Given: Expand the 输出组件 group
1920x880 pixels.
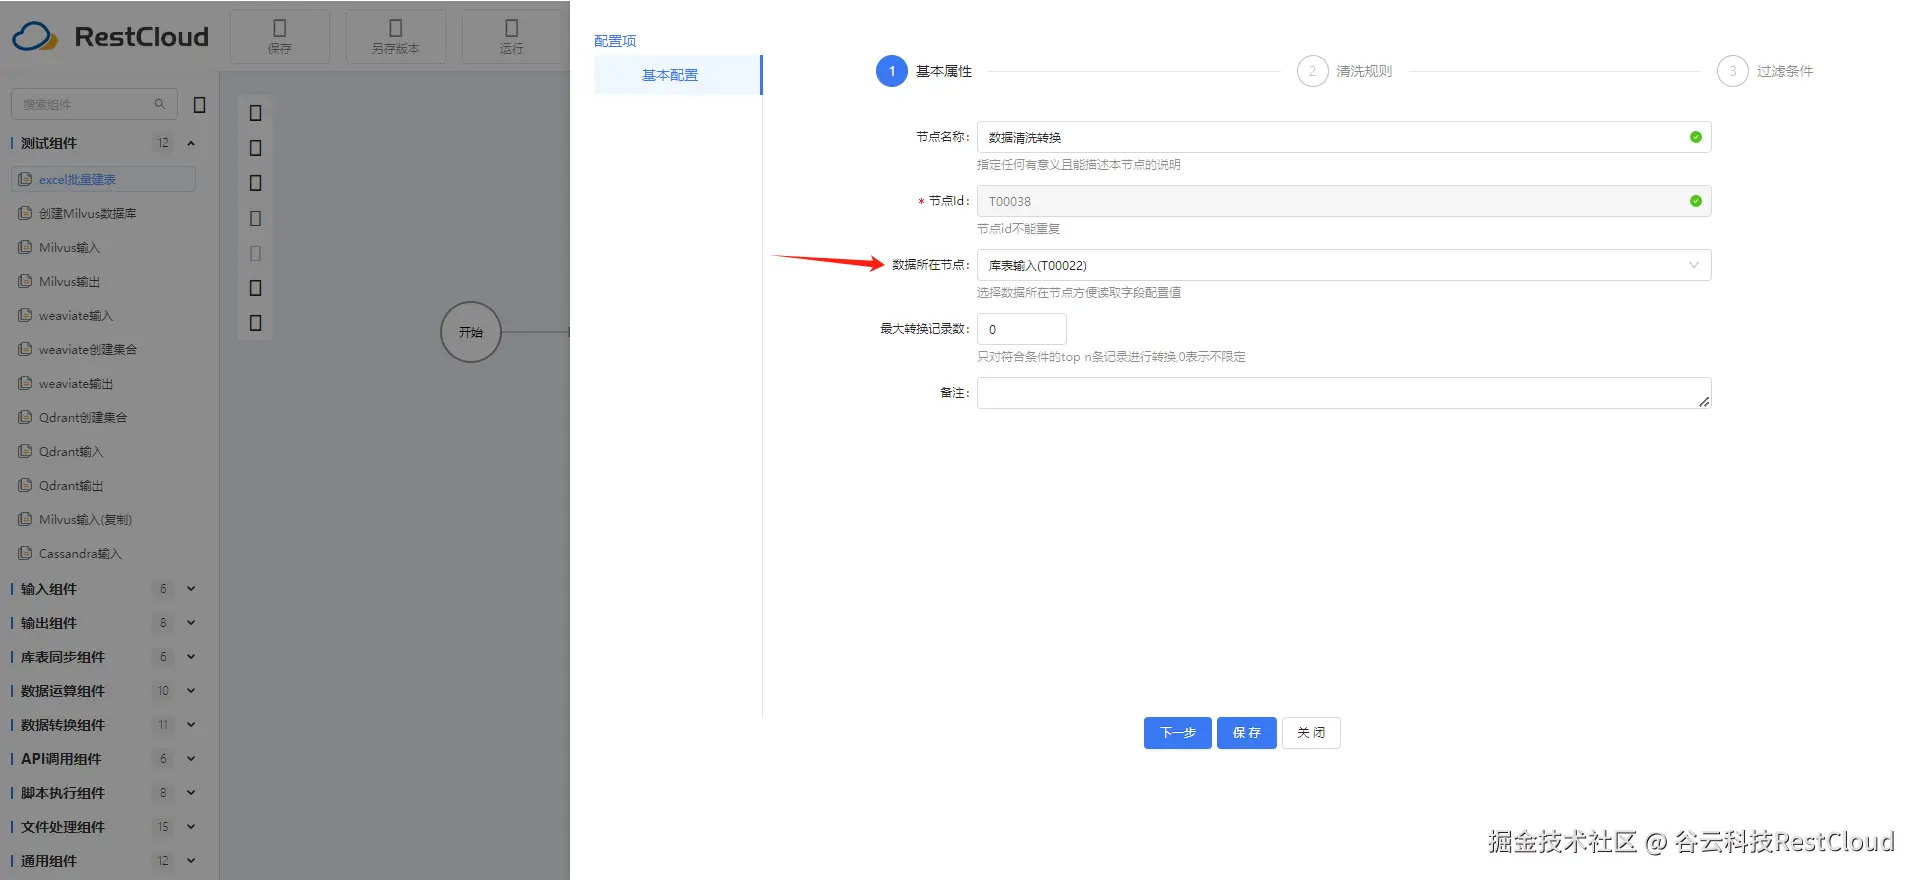Looking at the screenshot, I should [190, 623].
